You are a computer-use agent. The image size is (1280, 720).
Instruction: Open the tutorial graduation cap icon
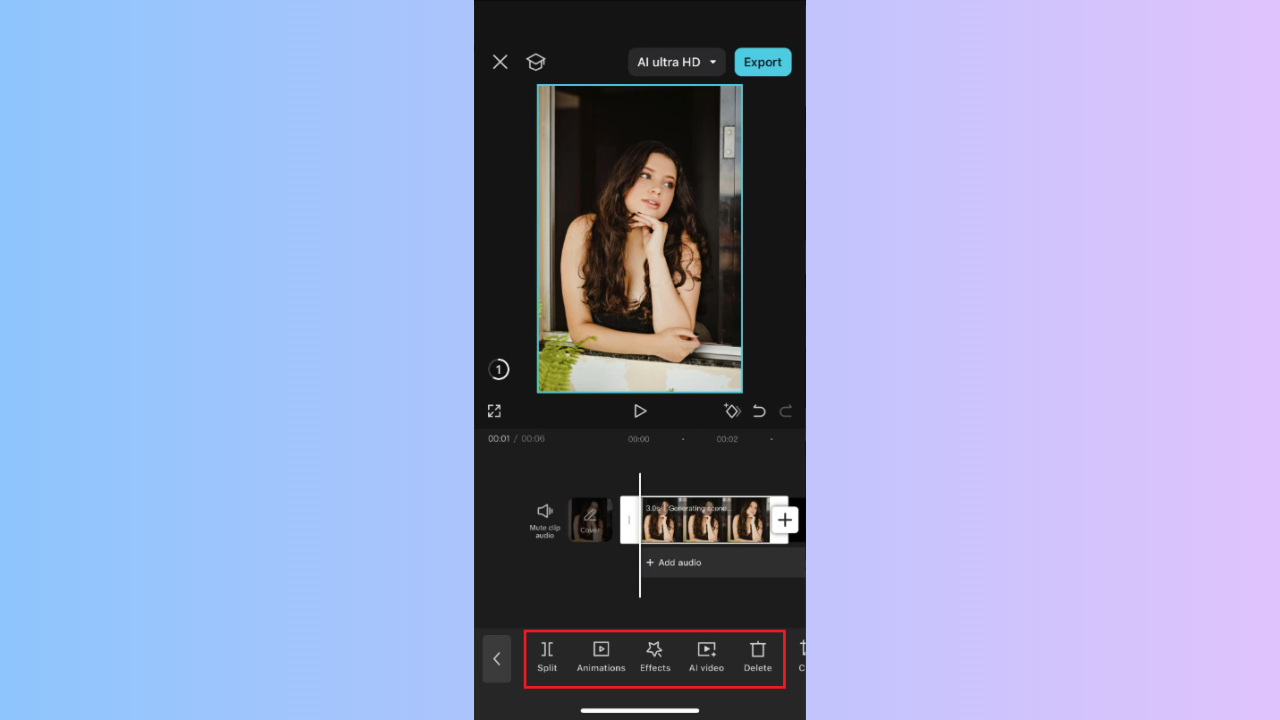point(536,62)
